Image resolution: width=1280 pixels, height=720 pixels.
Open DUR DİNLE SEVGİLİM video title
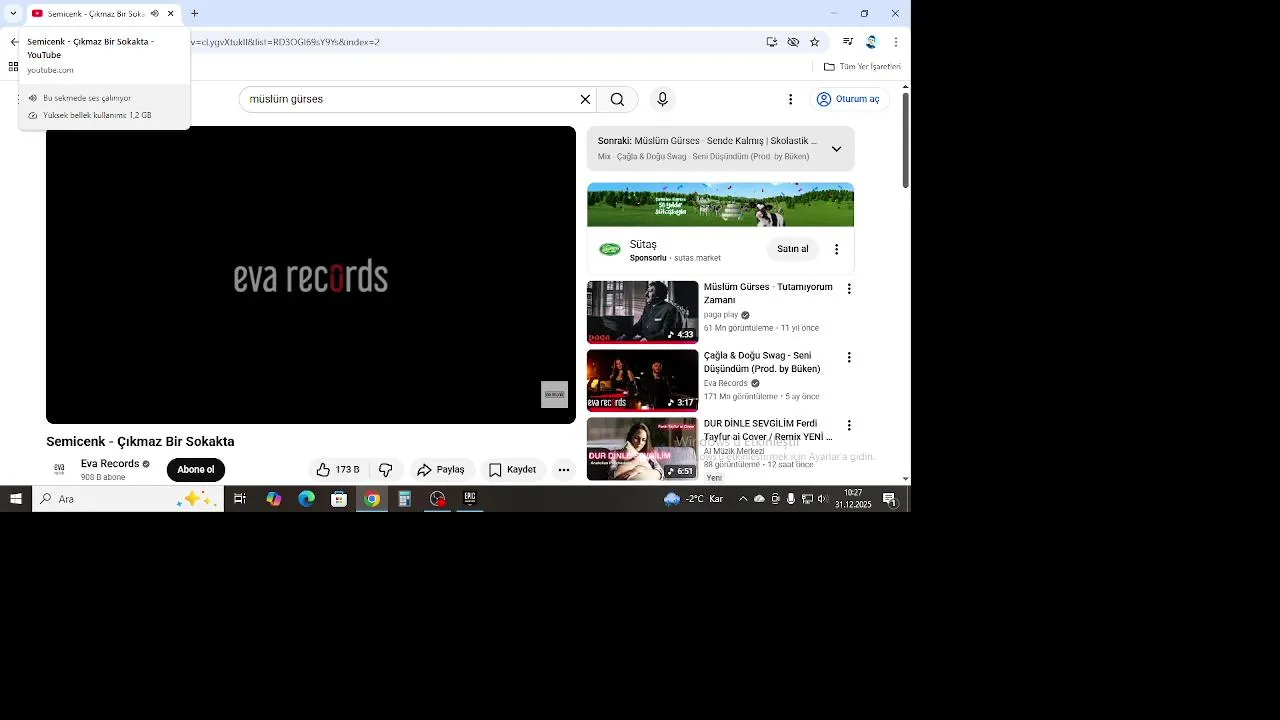tap(767, 430)
